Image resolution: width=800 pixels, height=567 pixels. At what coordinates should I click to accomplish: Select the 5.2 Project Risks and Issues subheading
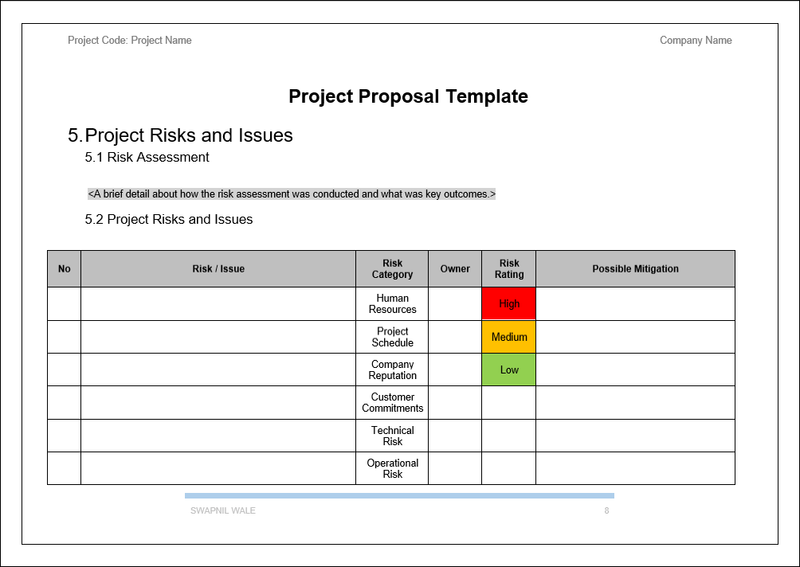(169, 219)
